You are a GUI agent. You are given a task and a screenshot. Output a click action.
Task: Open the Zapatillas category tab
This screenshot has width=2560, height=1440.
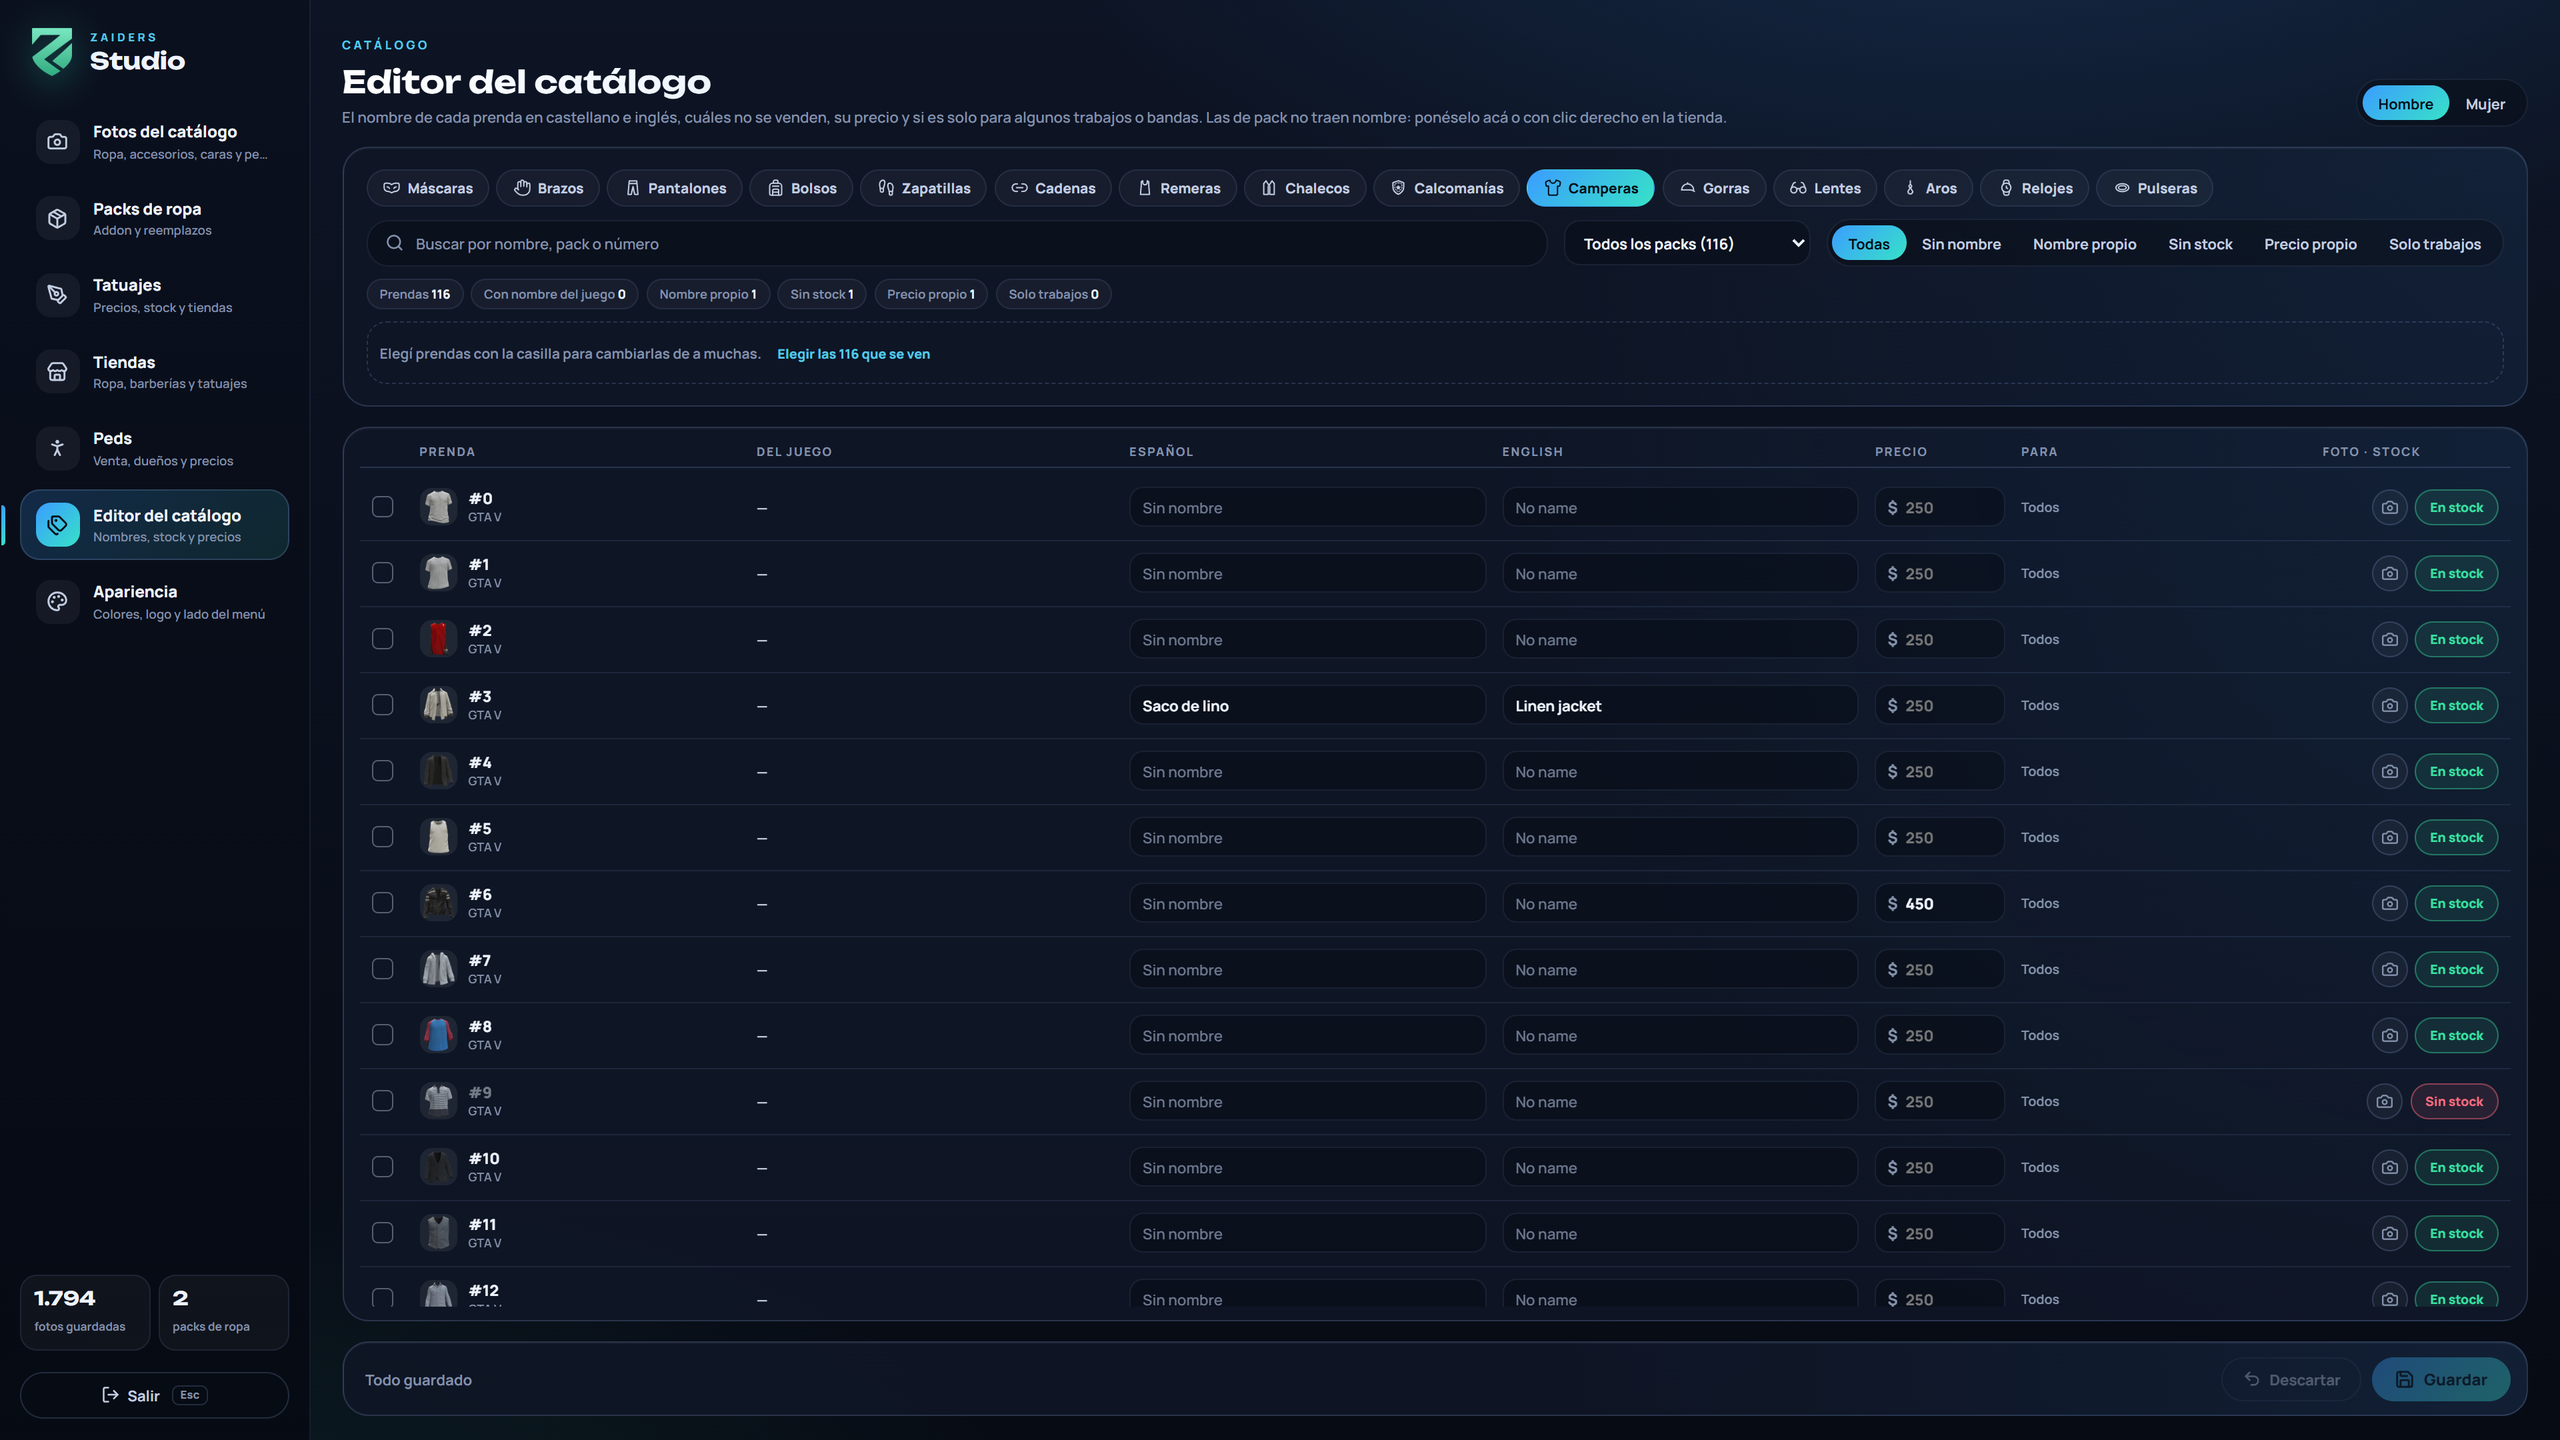pyautogui.click(x=923, y=188)
